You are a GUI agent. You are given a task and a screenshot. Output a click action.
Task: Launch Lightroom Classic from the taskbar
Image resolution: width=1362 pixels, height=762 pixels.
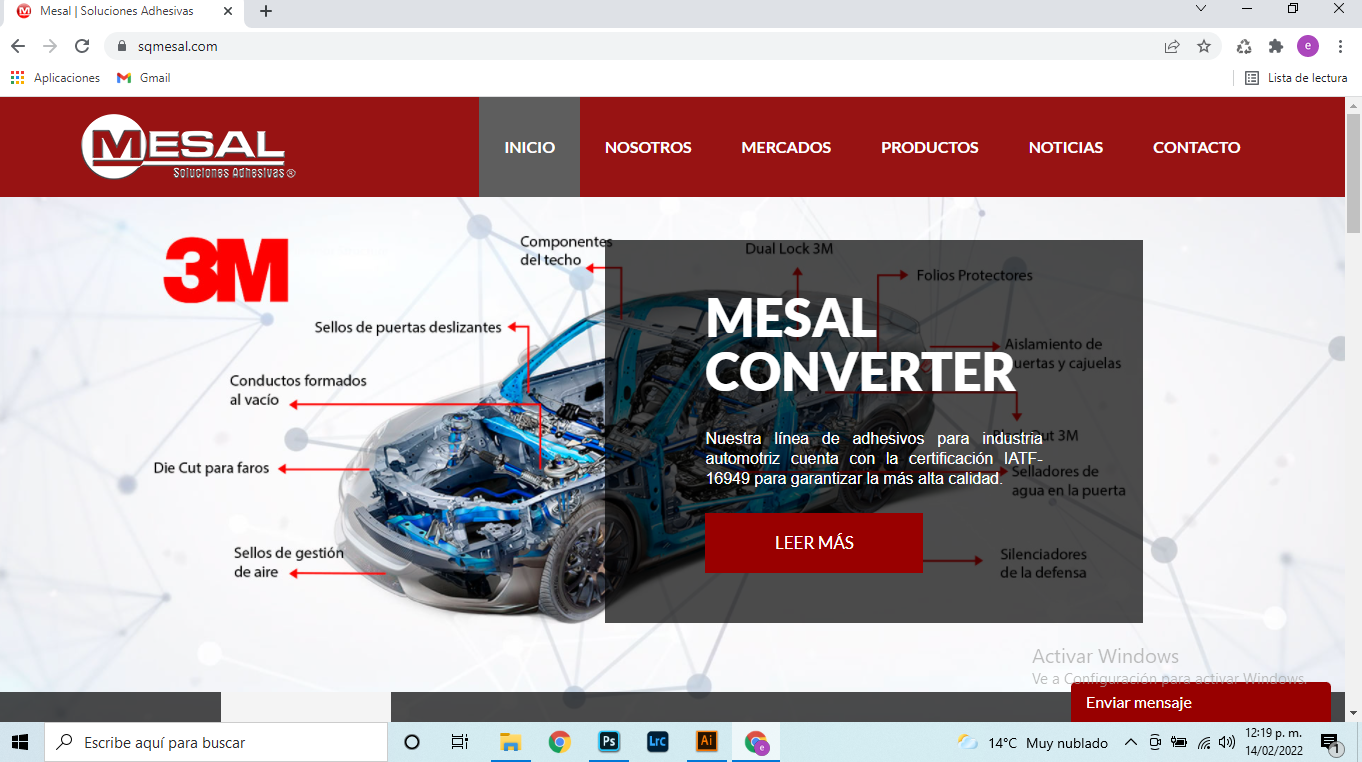click(657, 742)
